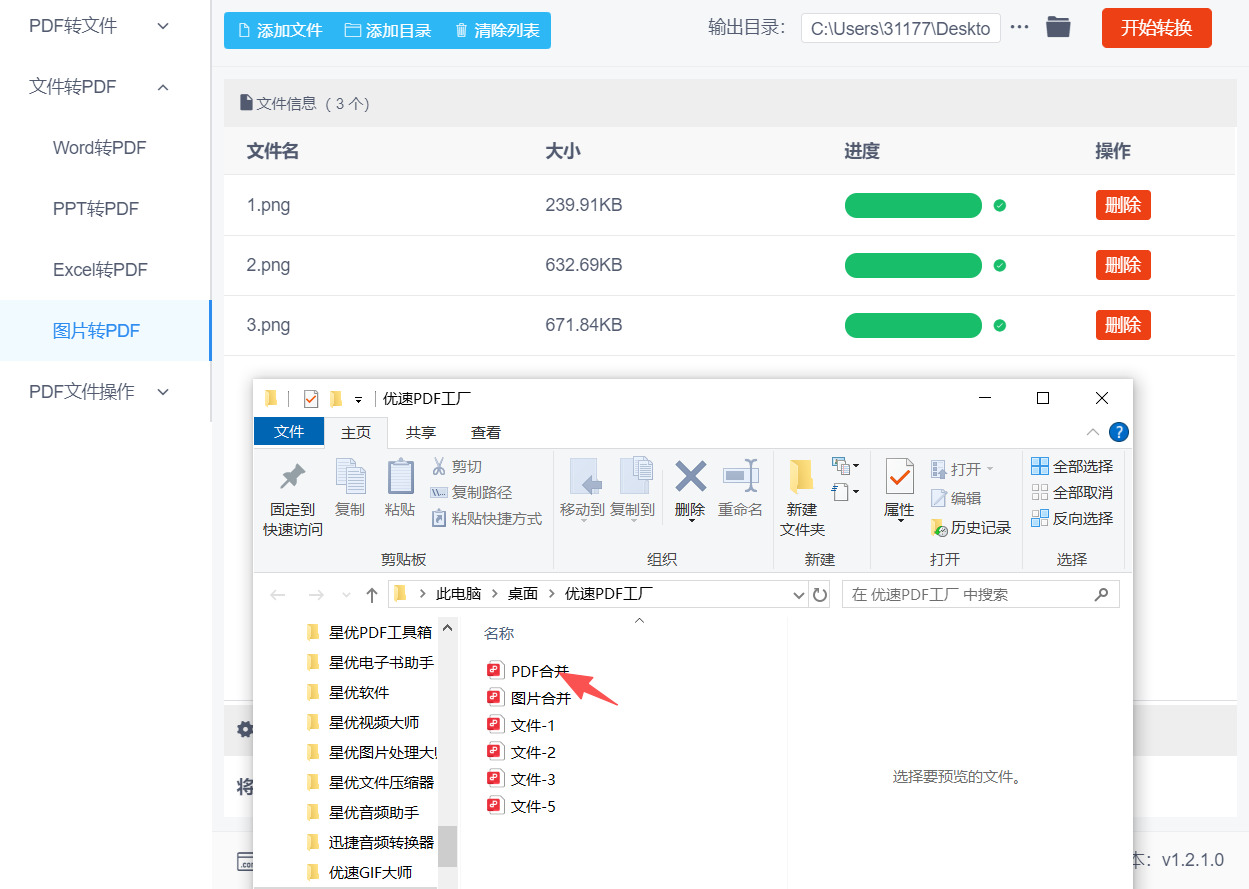Click 反向选择 in ribbon
The width and height of the screenshot is (1249, 889).
pyautogui.click(x=1072, y=519)
